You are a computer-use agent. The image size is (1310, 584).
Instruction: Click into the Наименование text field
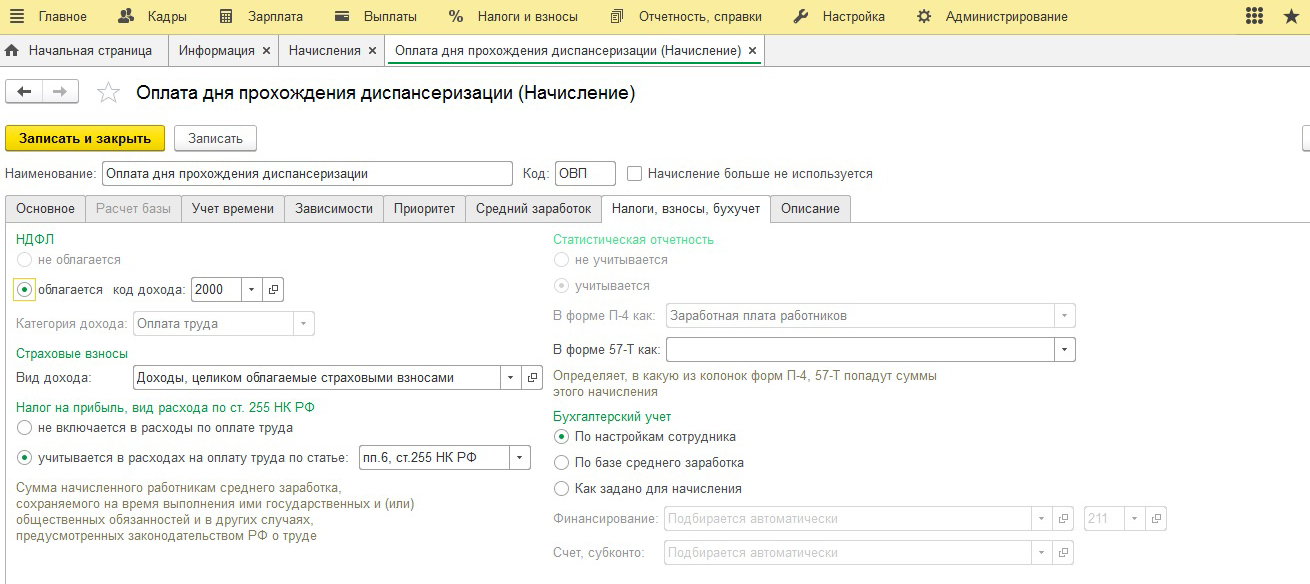[x=305, y=173]
